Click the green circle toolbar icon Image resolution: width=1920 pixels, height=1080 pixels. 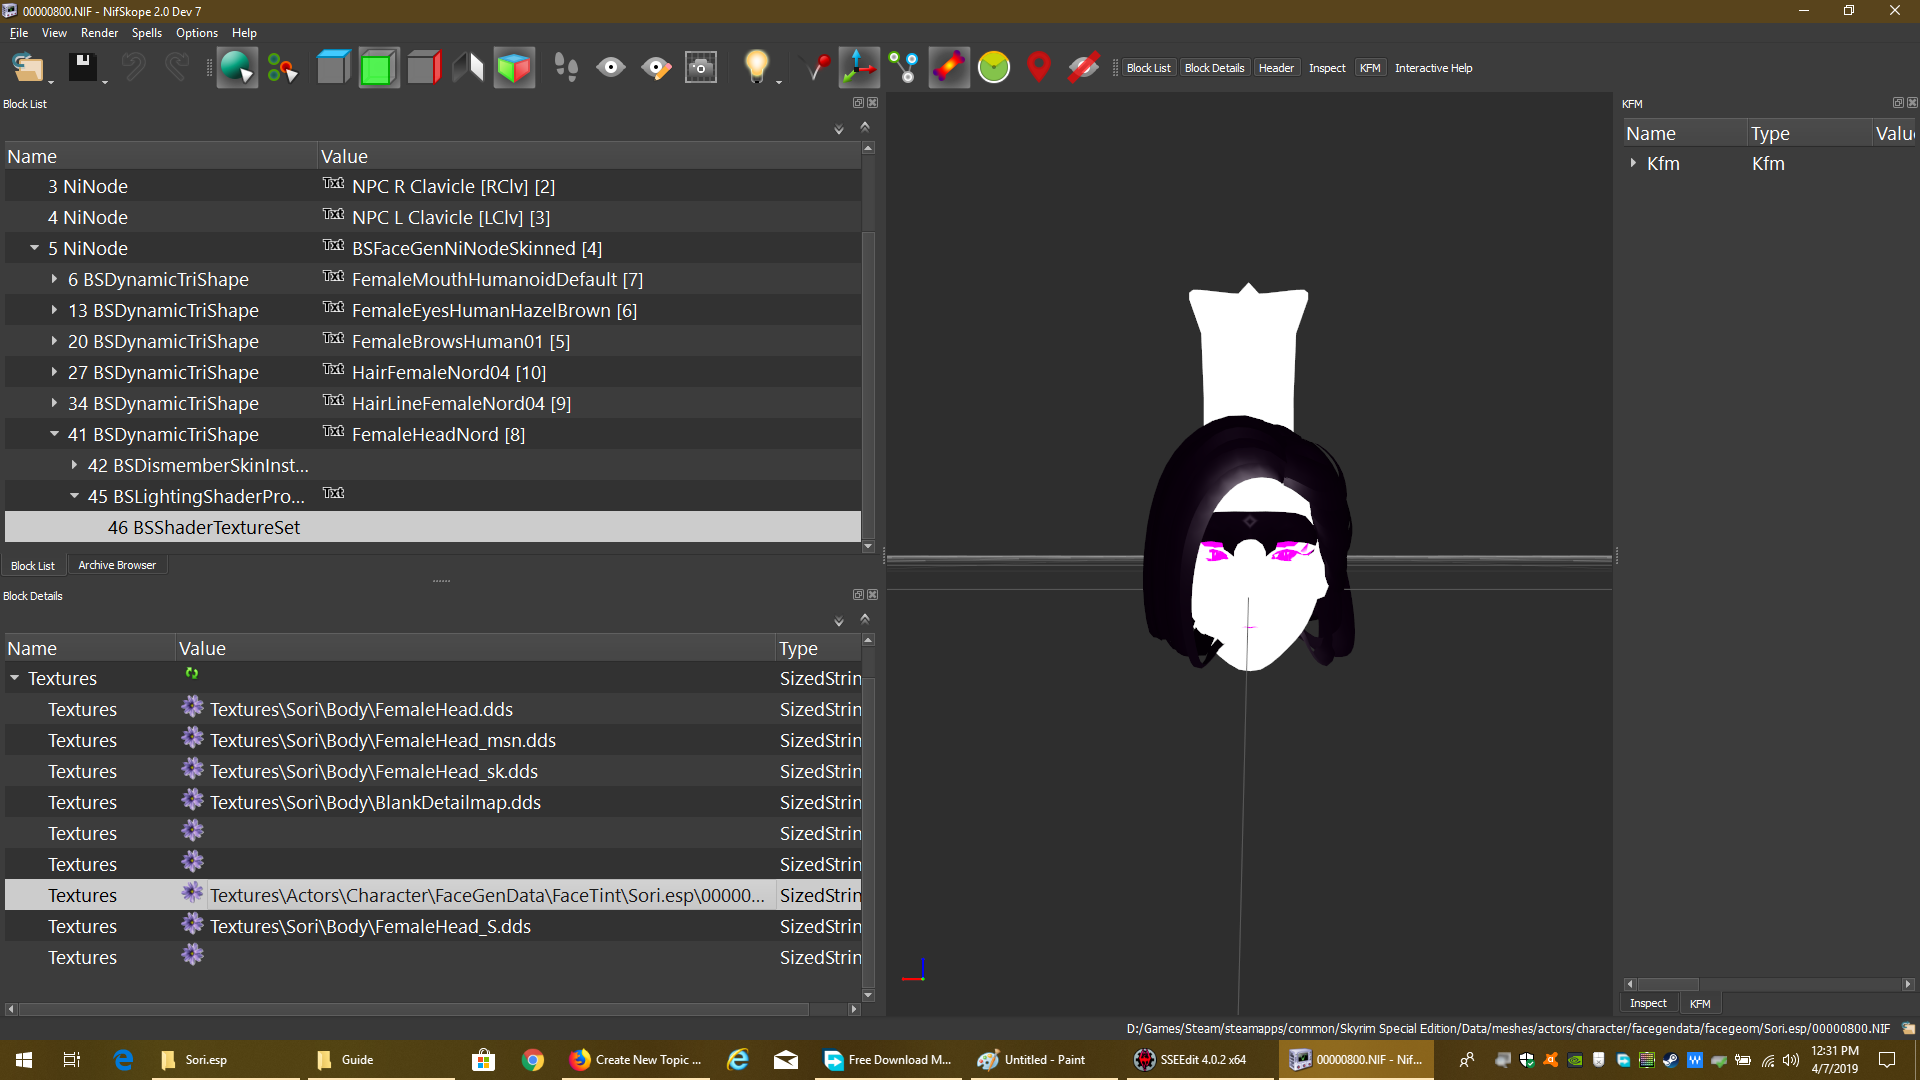tap(994, 67)
